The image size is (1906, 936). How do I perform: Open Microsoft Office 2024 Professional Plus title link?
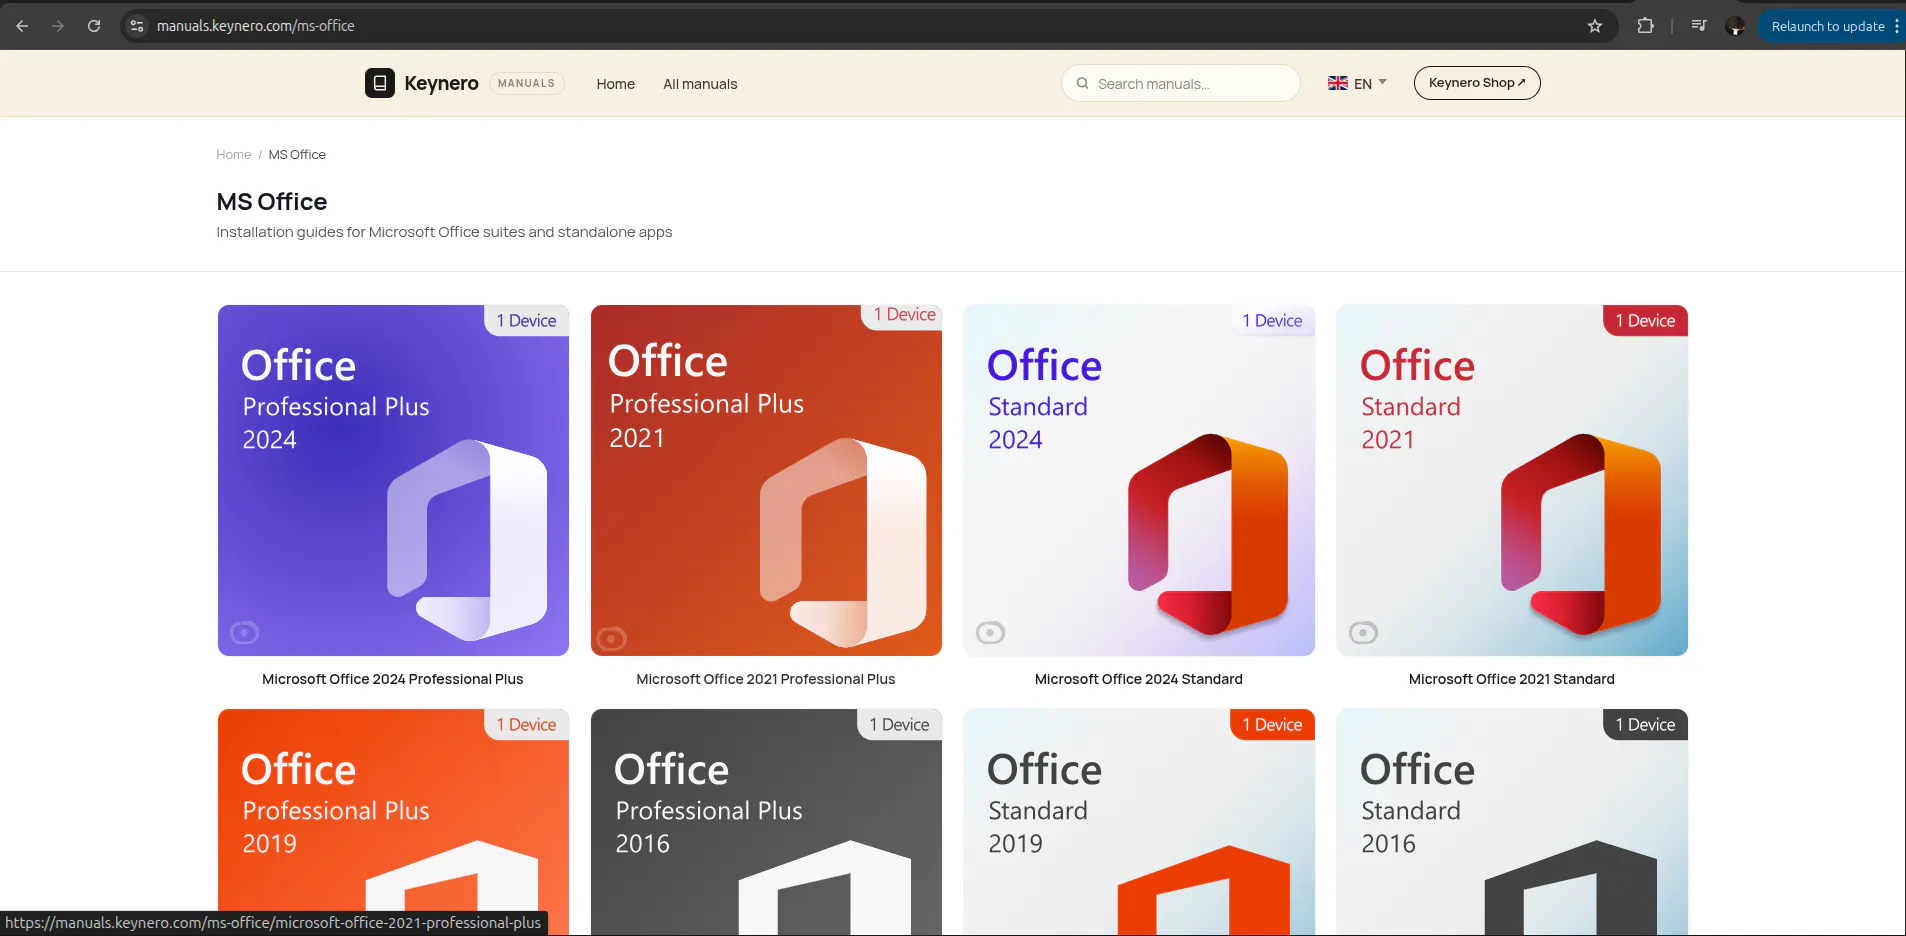click(393, 679)
